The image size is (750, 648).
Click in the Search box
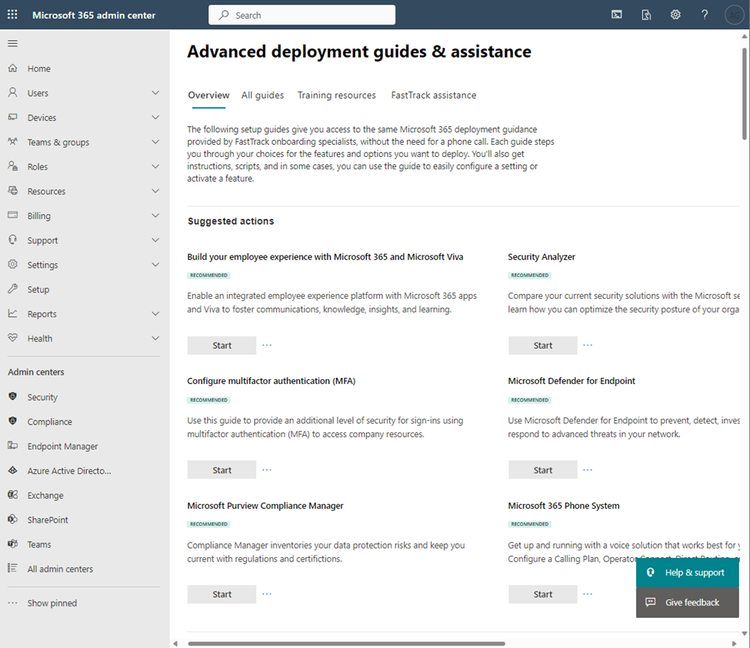tap(302, 15)
